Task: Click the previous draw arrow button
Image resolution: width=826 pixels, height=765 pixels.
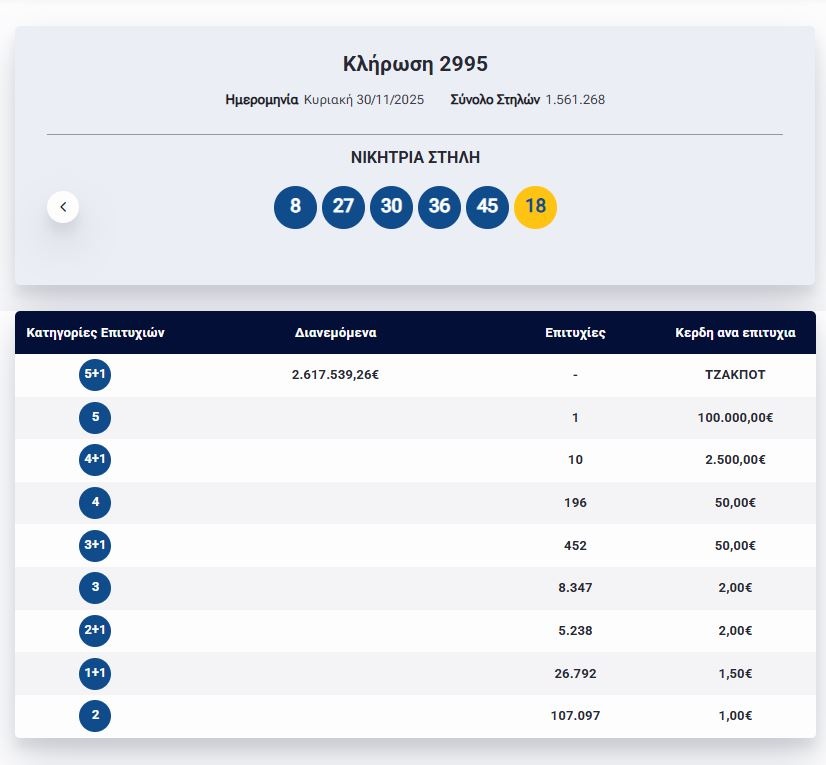Action: 63,207
